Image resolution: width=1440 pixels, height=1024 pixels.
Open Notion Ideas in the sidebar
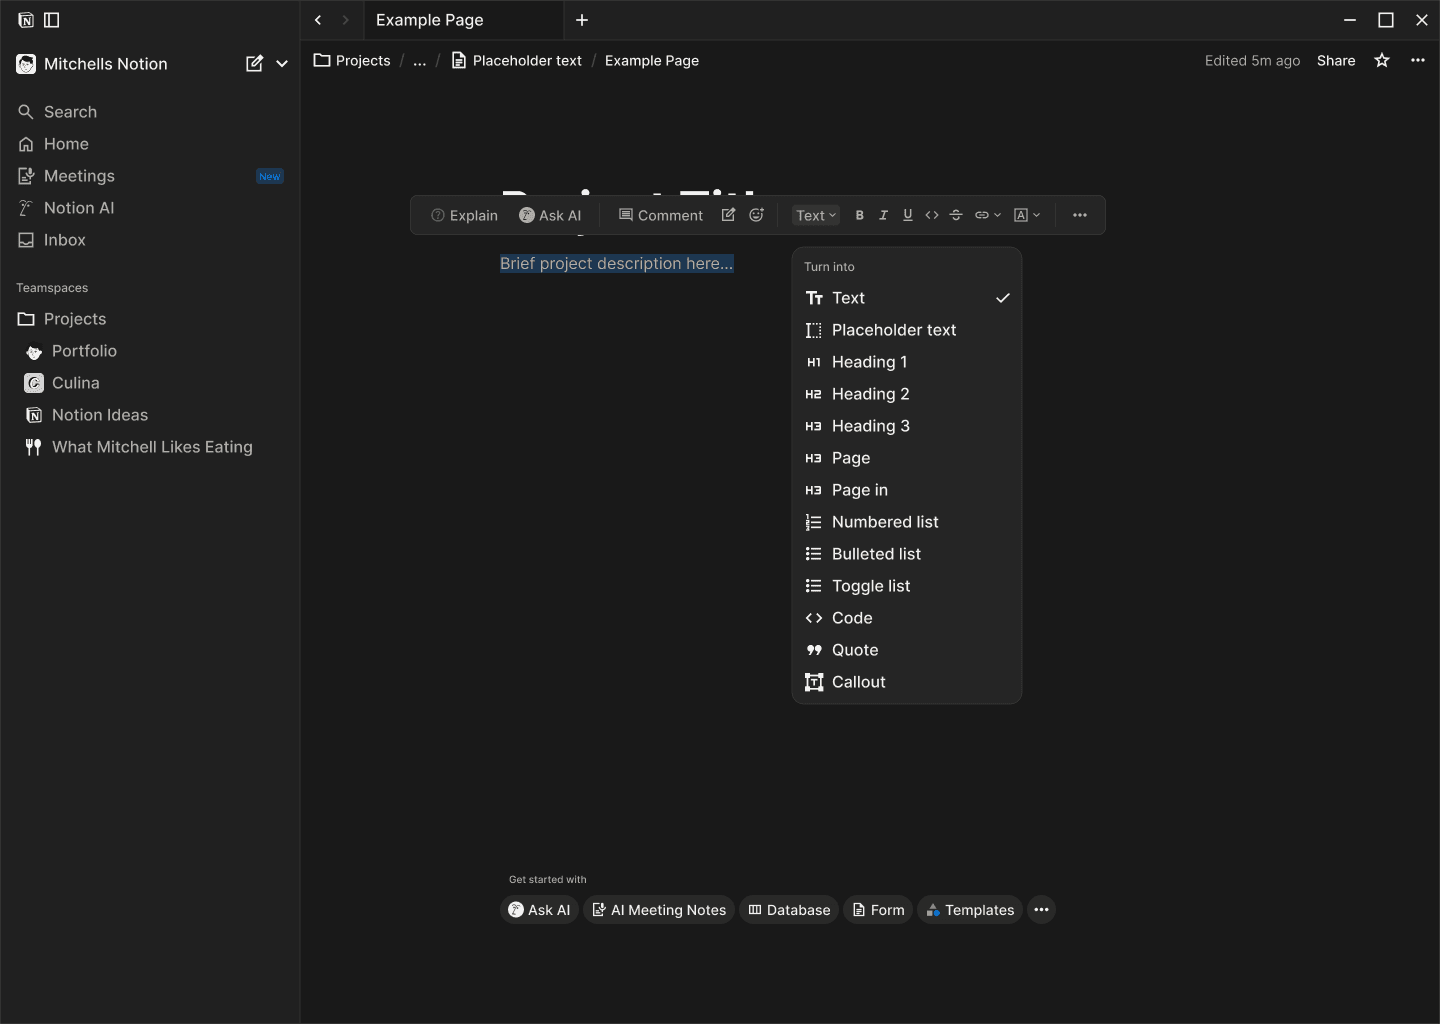tap(100, 415)
